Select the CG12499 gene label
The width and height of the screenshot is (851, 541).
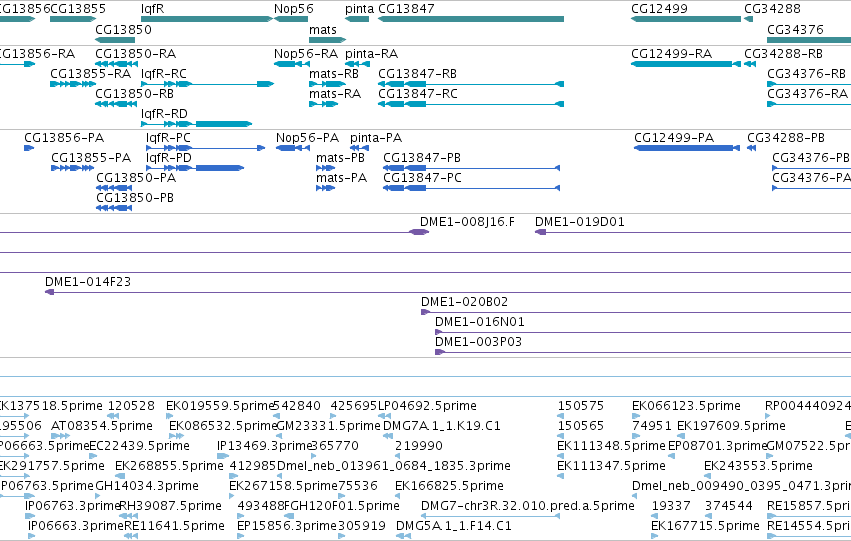click(659, 9)
